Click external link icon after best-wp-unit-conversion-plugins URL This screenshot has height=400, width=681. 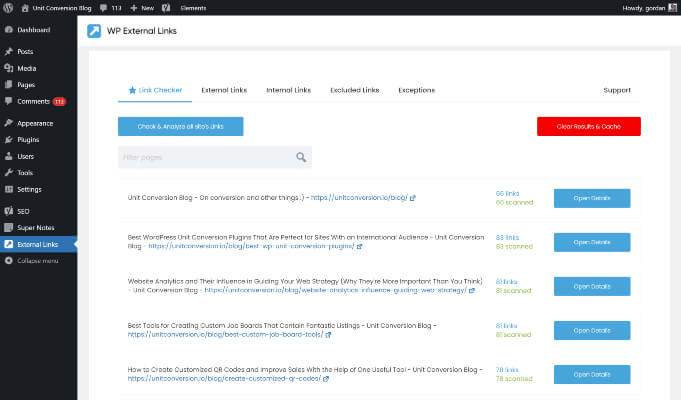coord(359,246)
